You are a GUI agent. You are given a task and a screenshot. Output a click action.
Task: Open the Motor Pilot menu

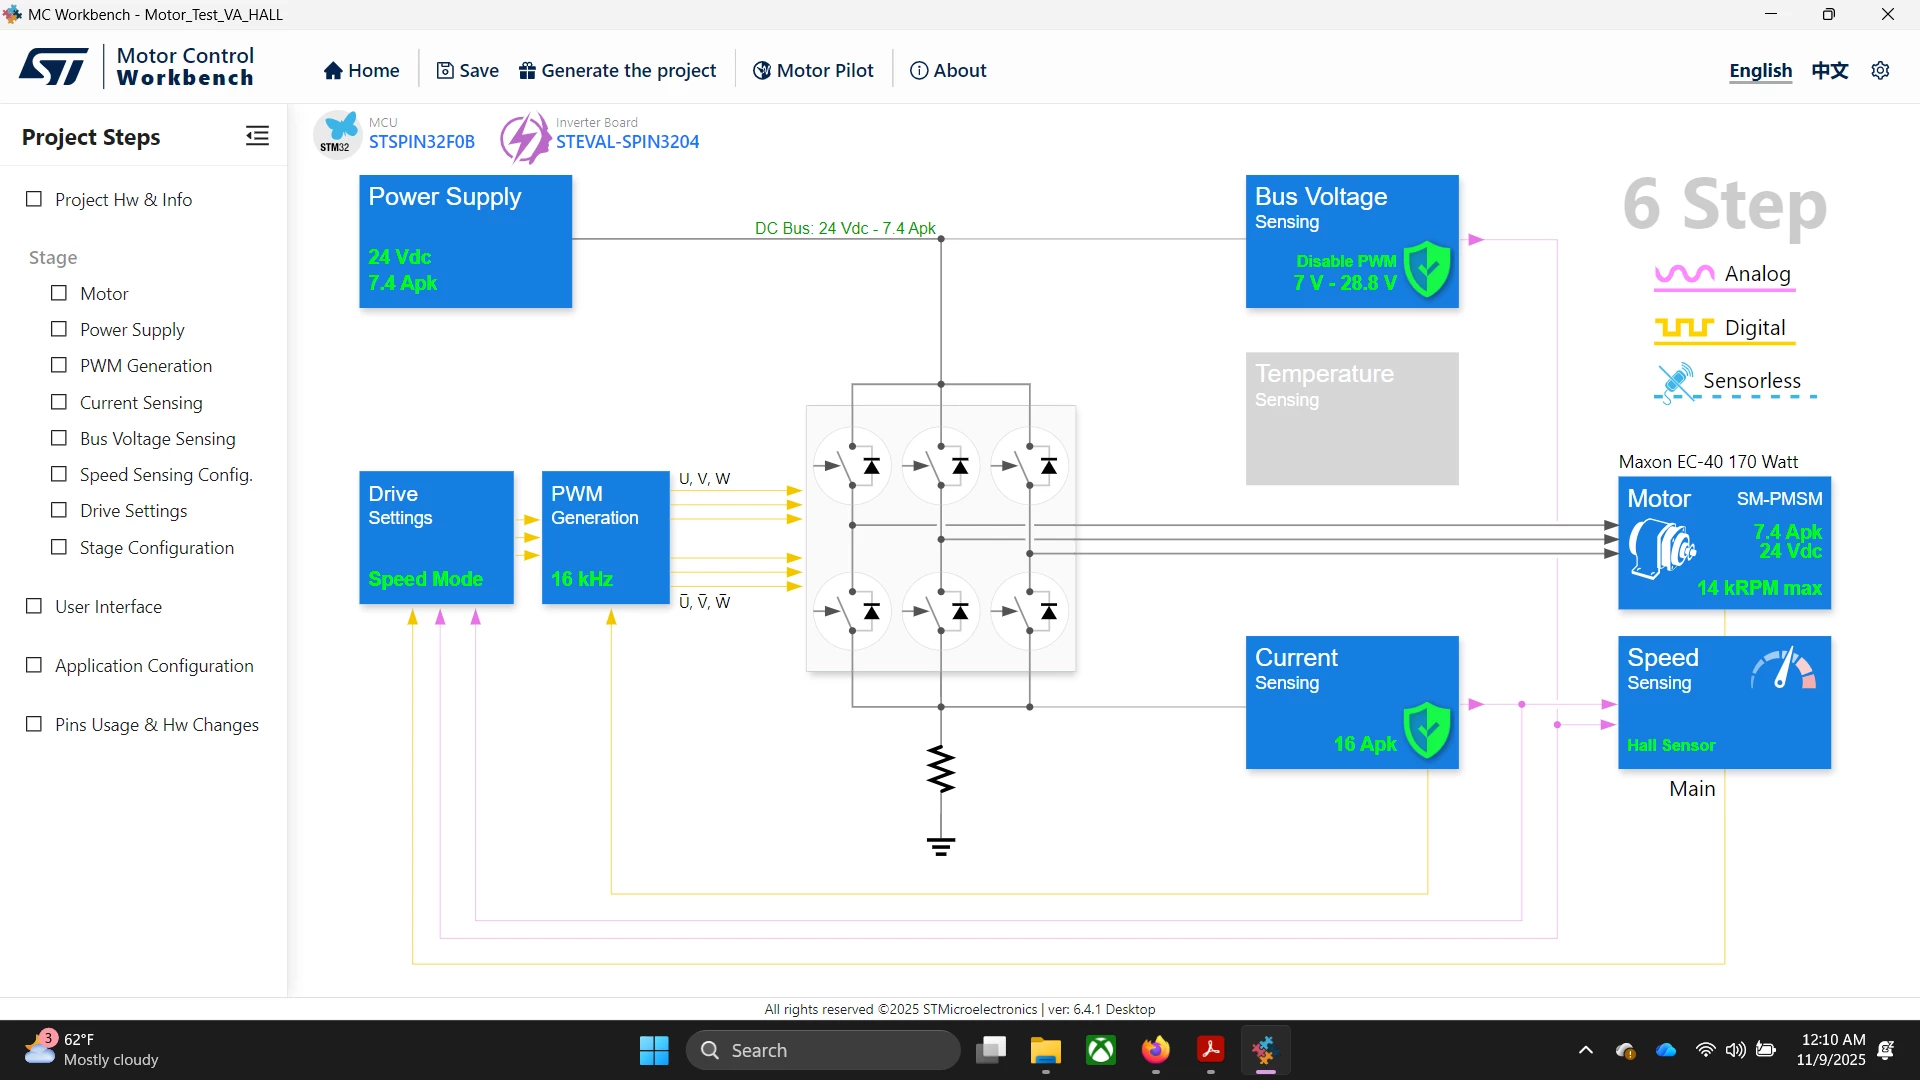(813, 70)
